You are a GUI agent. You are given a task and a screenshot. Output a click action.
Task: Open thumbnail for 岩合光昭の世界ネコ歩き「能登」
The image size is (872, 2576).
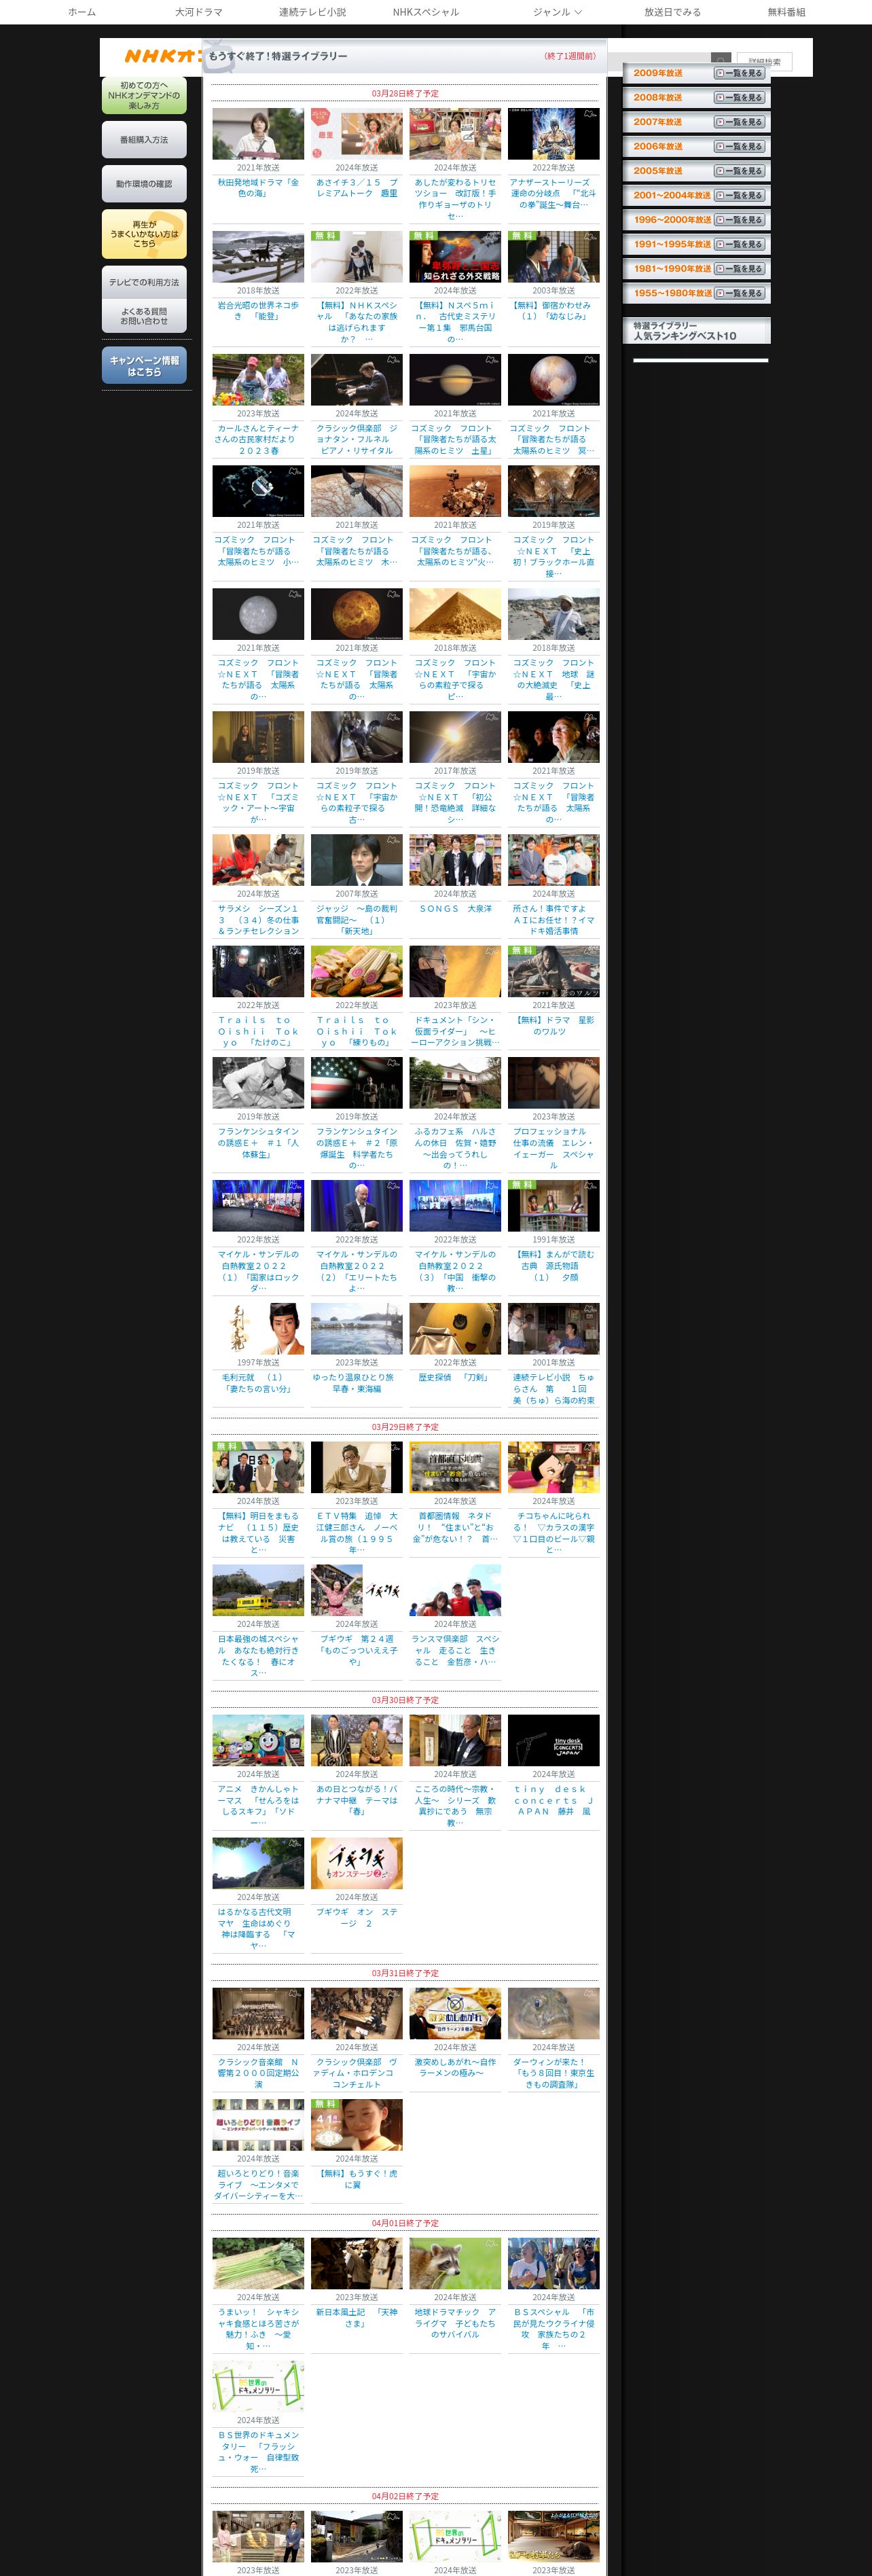[258, 257]
